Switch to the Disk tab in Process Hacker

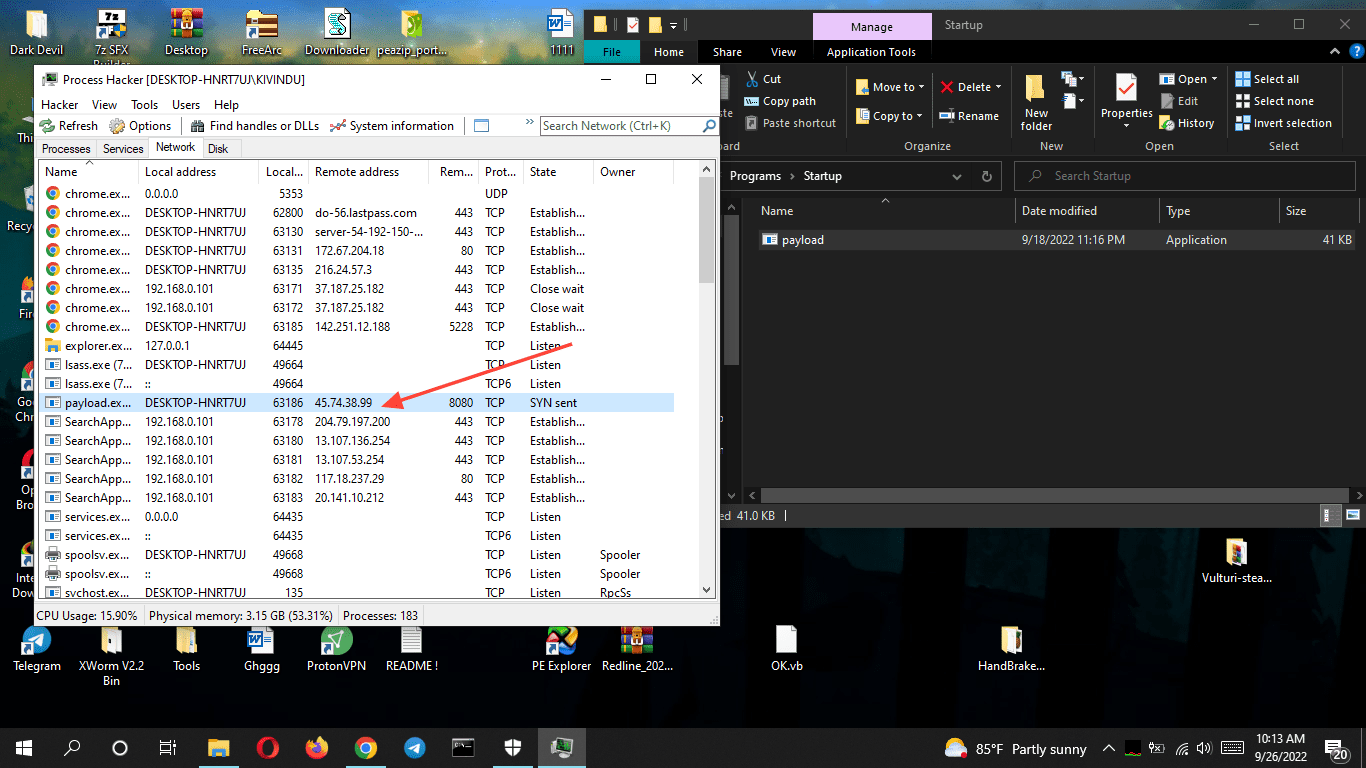tap(218, 148)
